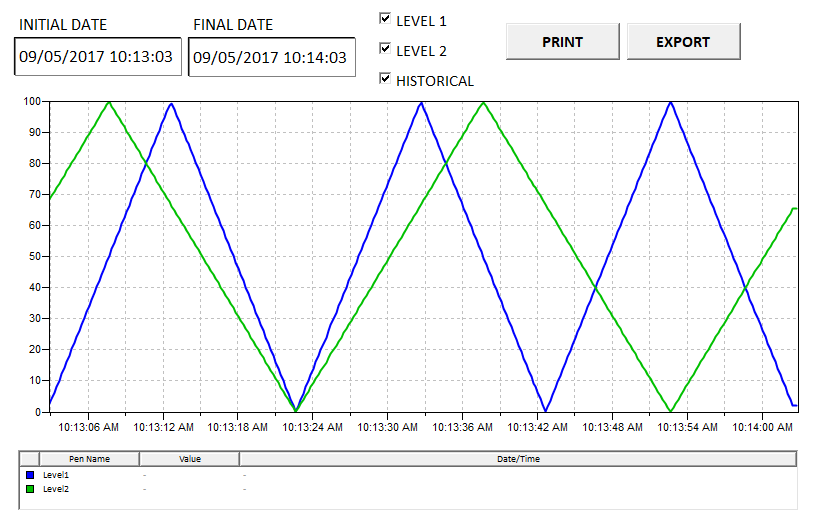This screenshot has width=816, height=530.
Task: Click the 10:13:06 AM time axis label
Action: tap(88, 427)
